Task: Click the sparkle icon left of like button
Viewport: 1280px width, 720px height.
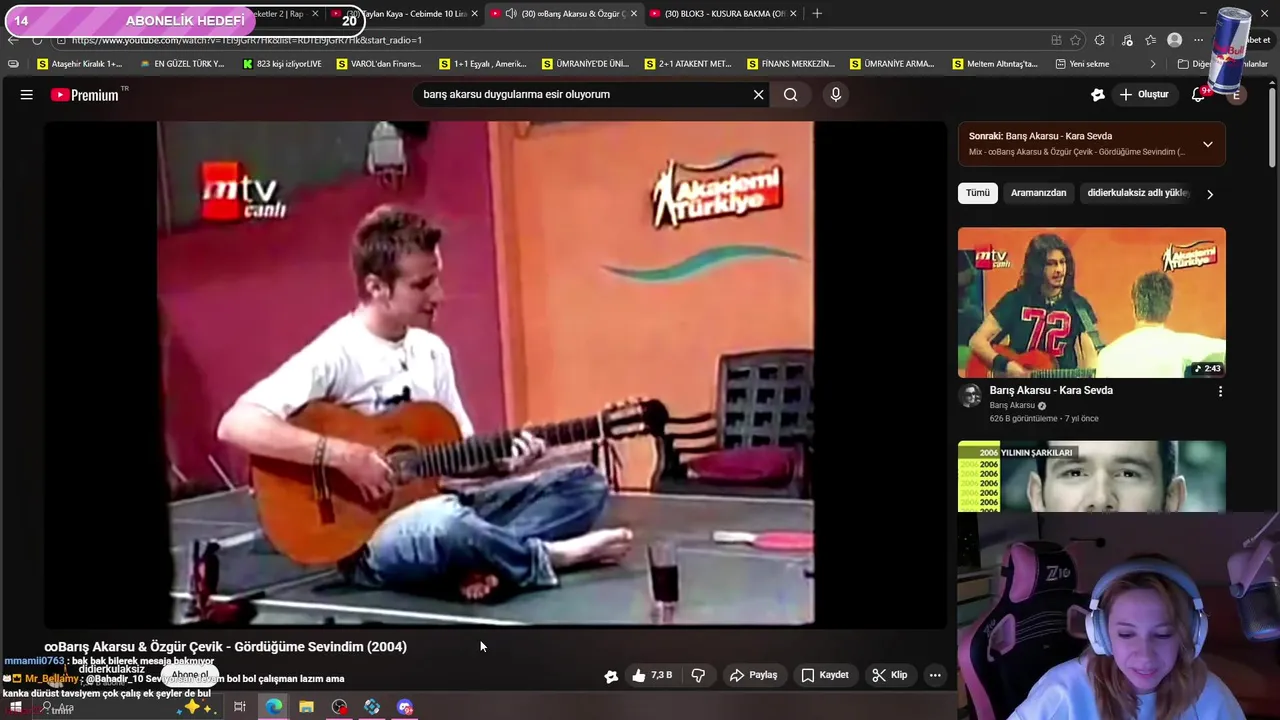Action: coord(611,676)
